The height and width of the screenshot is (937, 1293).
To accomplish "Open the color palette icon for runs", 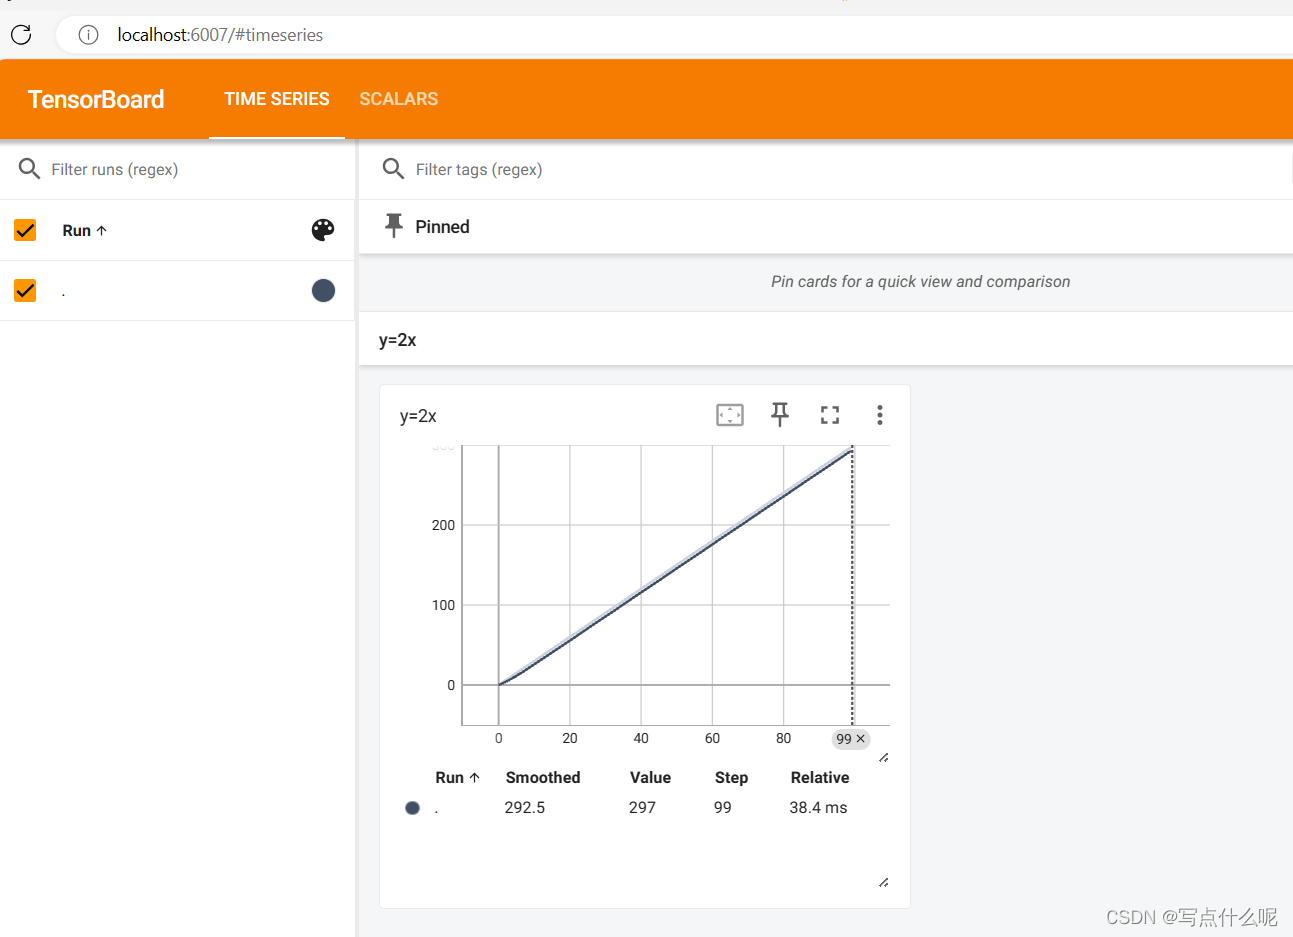I will tap(323, 230).
